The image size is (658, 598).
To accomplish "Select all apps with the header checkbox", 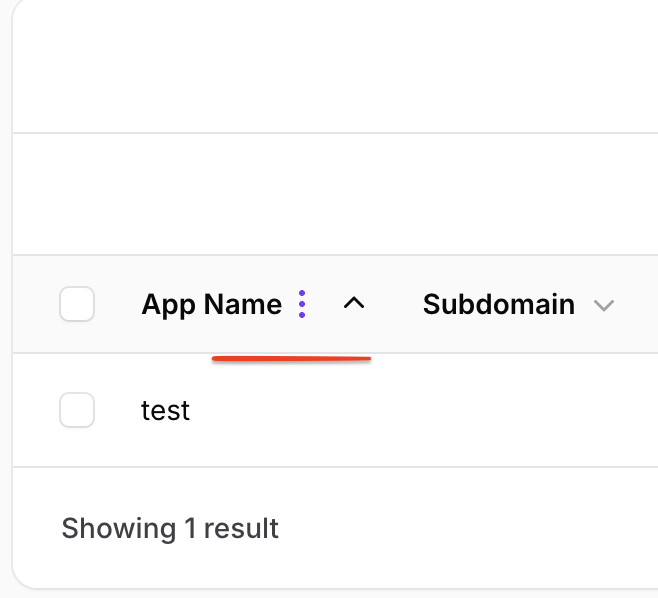I will 77,304.
